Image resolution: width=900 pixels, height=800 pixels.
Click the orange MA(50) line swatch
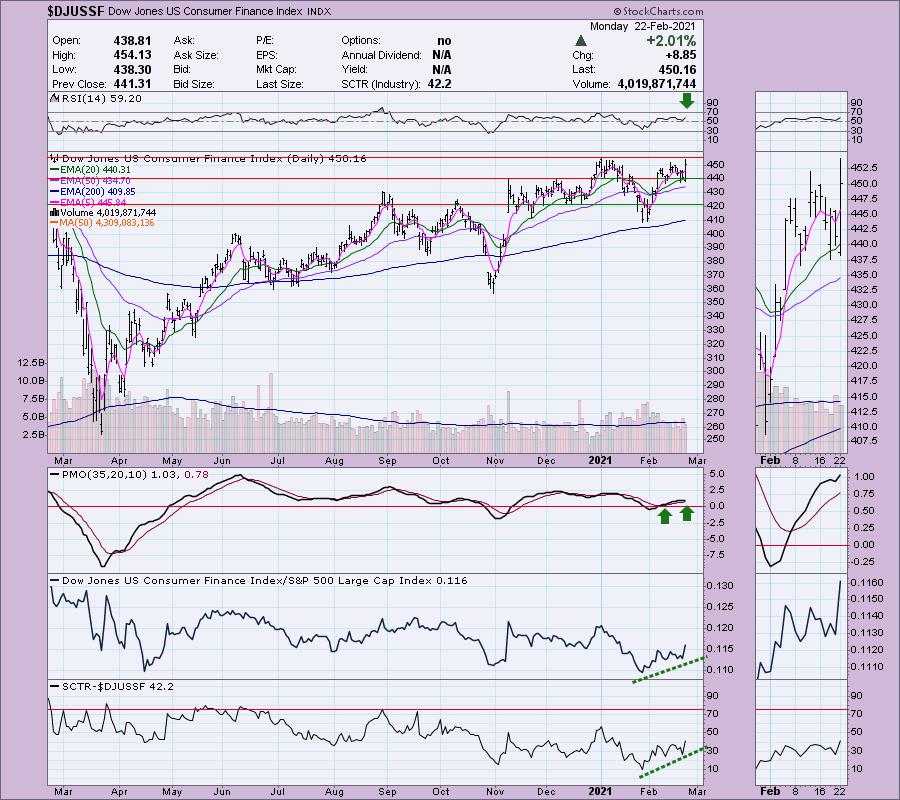[x=55, y=223]
